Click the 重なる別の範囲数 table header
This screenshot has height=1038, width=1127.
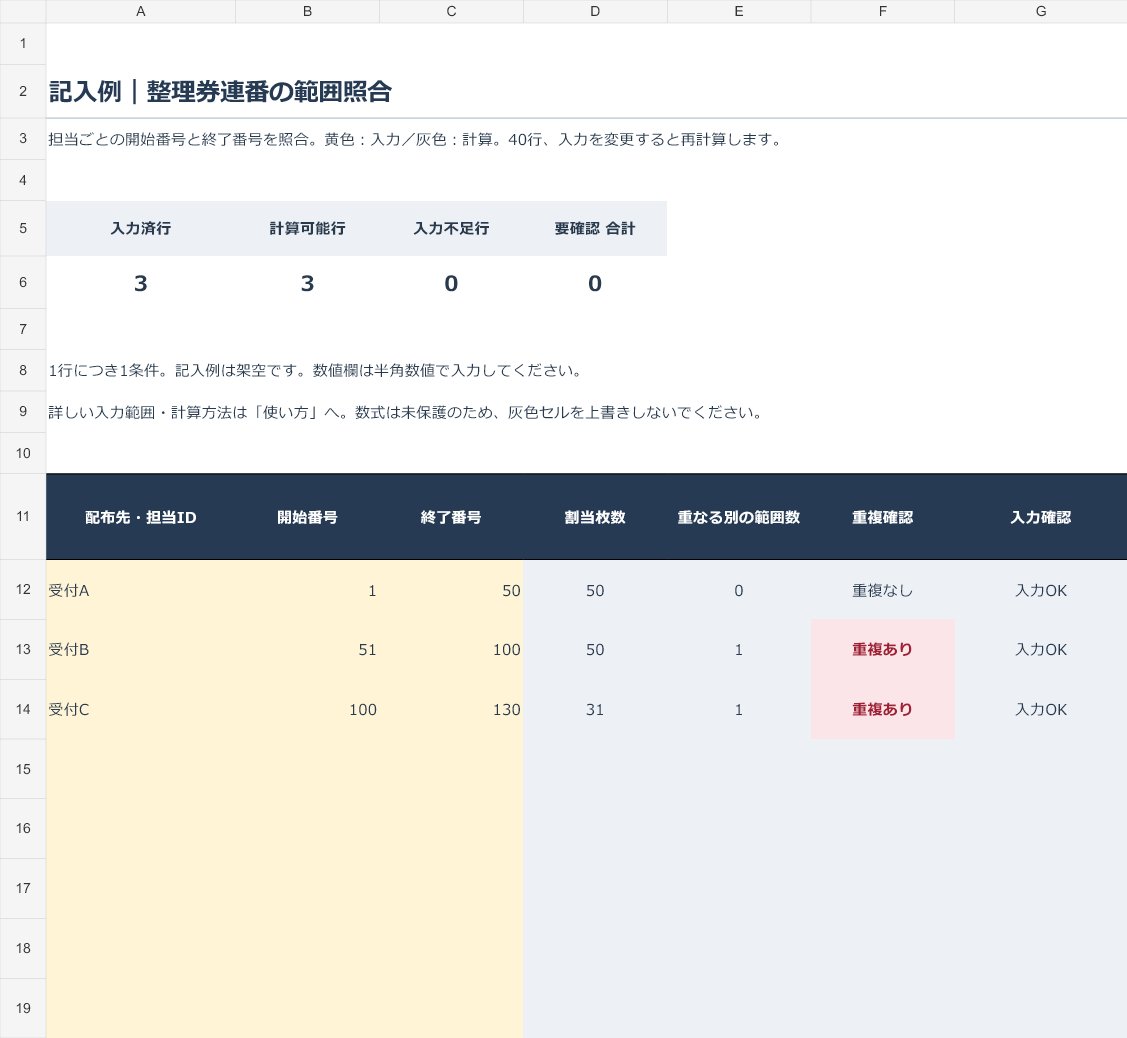tap(739, 518)
